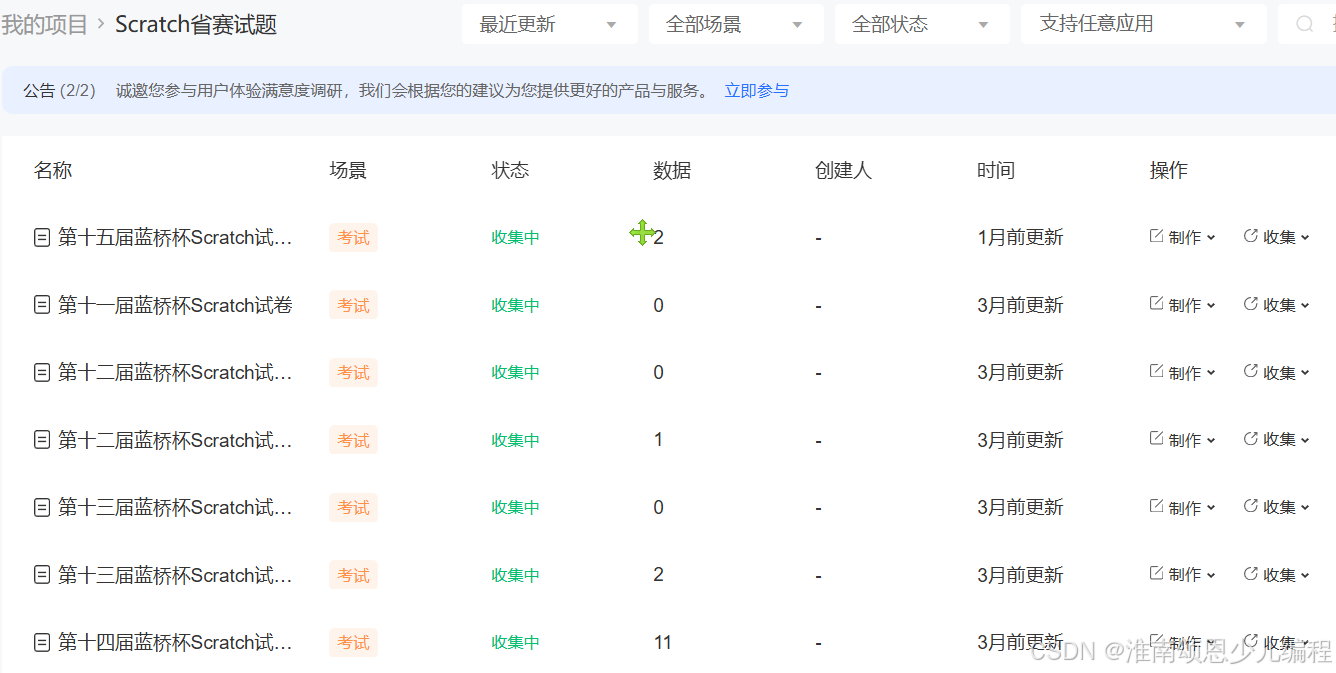This screenshot has height=673, width=1336.
Task: Click the document icon of 第十四届蓝桥杯Scratch row
Action: [x=42, y=643]
